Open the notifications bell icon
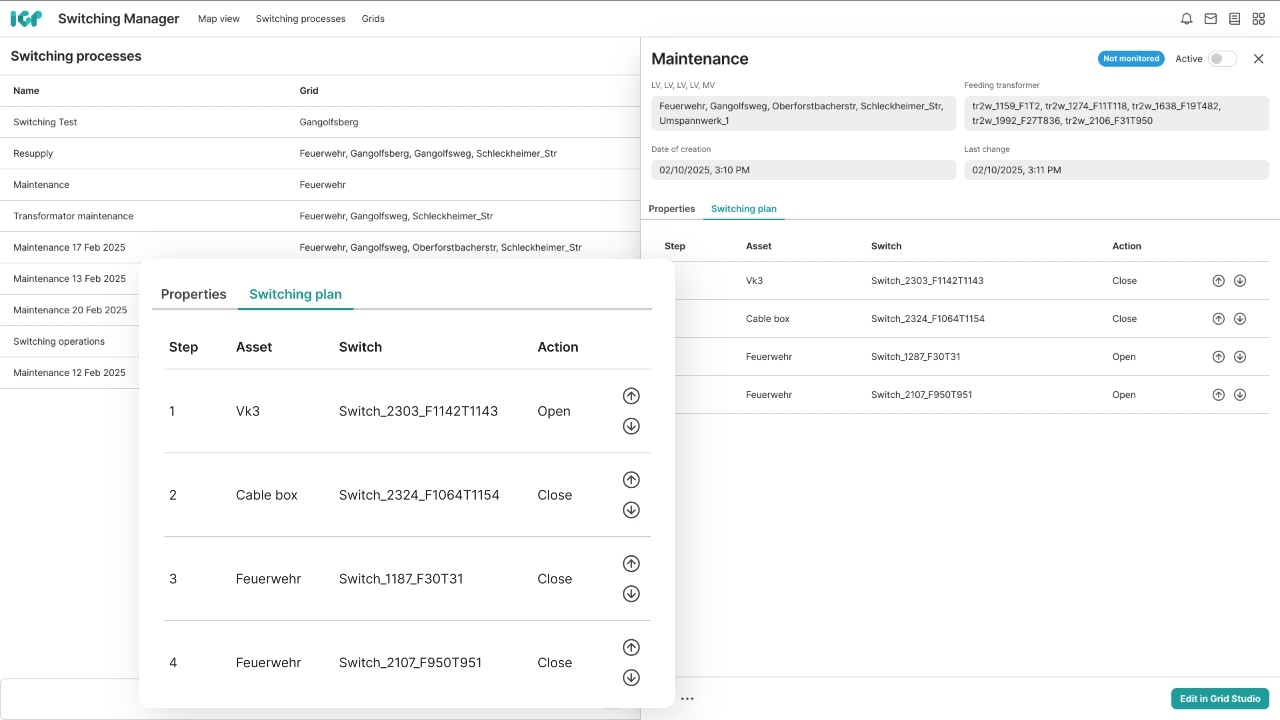The height and width of the screenshot is (720, 1280). tap(1186, 18)
